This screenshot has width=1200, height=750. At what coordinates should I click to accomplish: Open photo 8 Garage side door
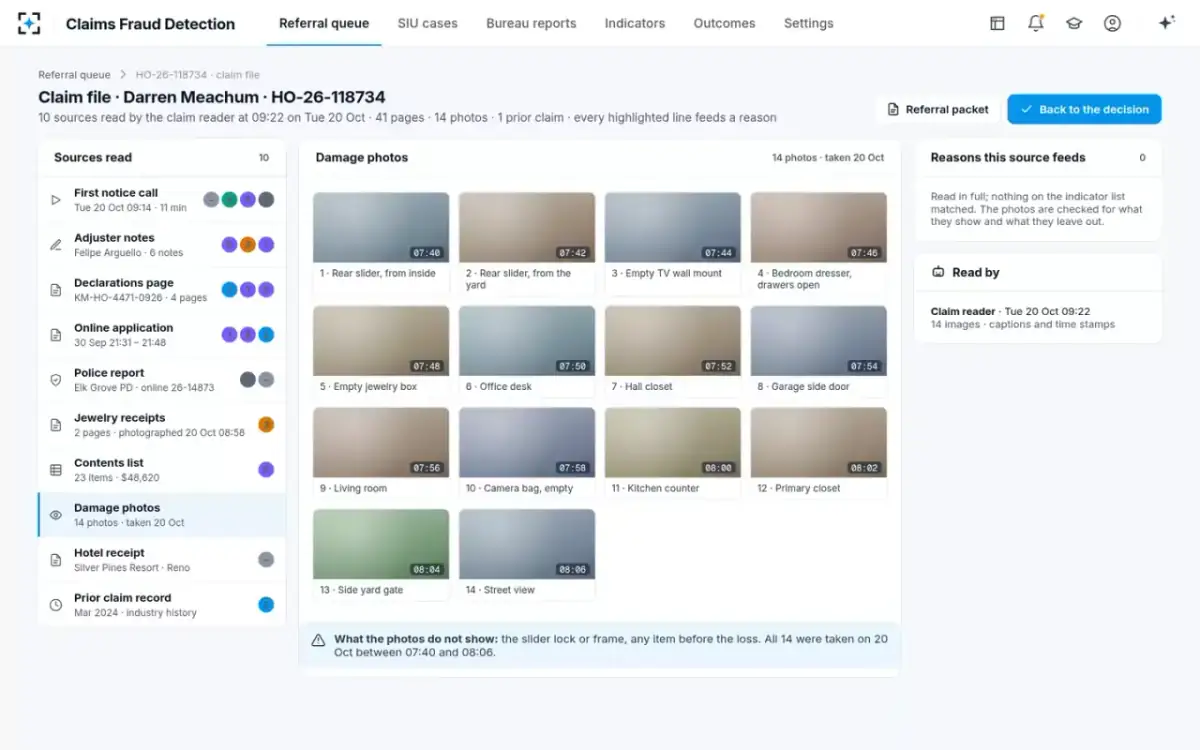(x=819, y=351)
